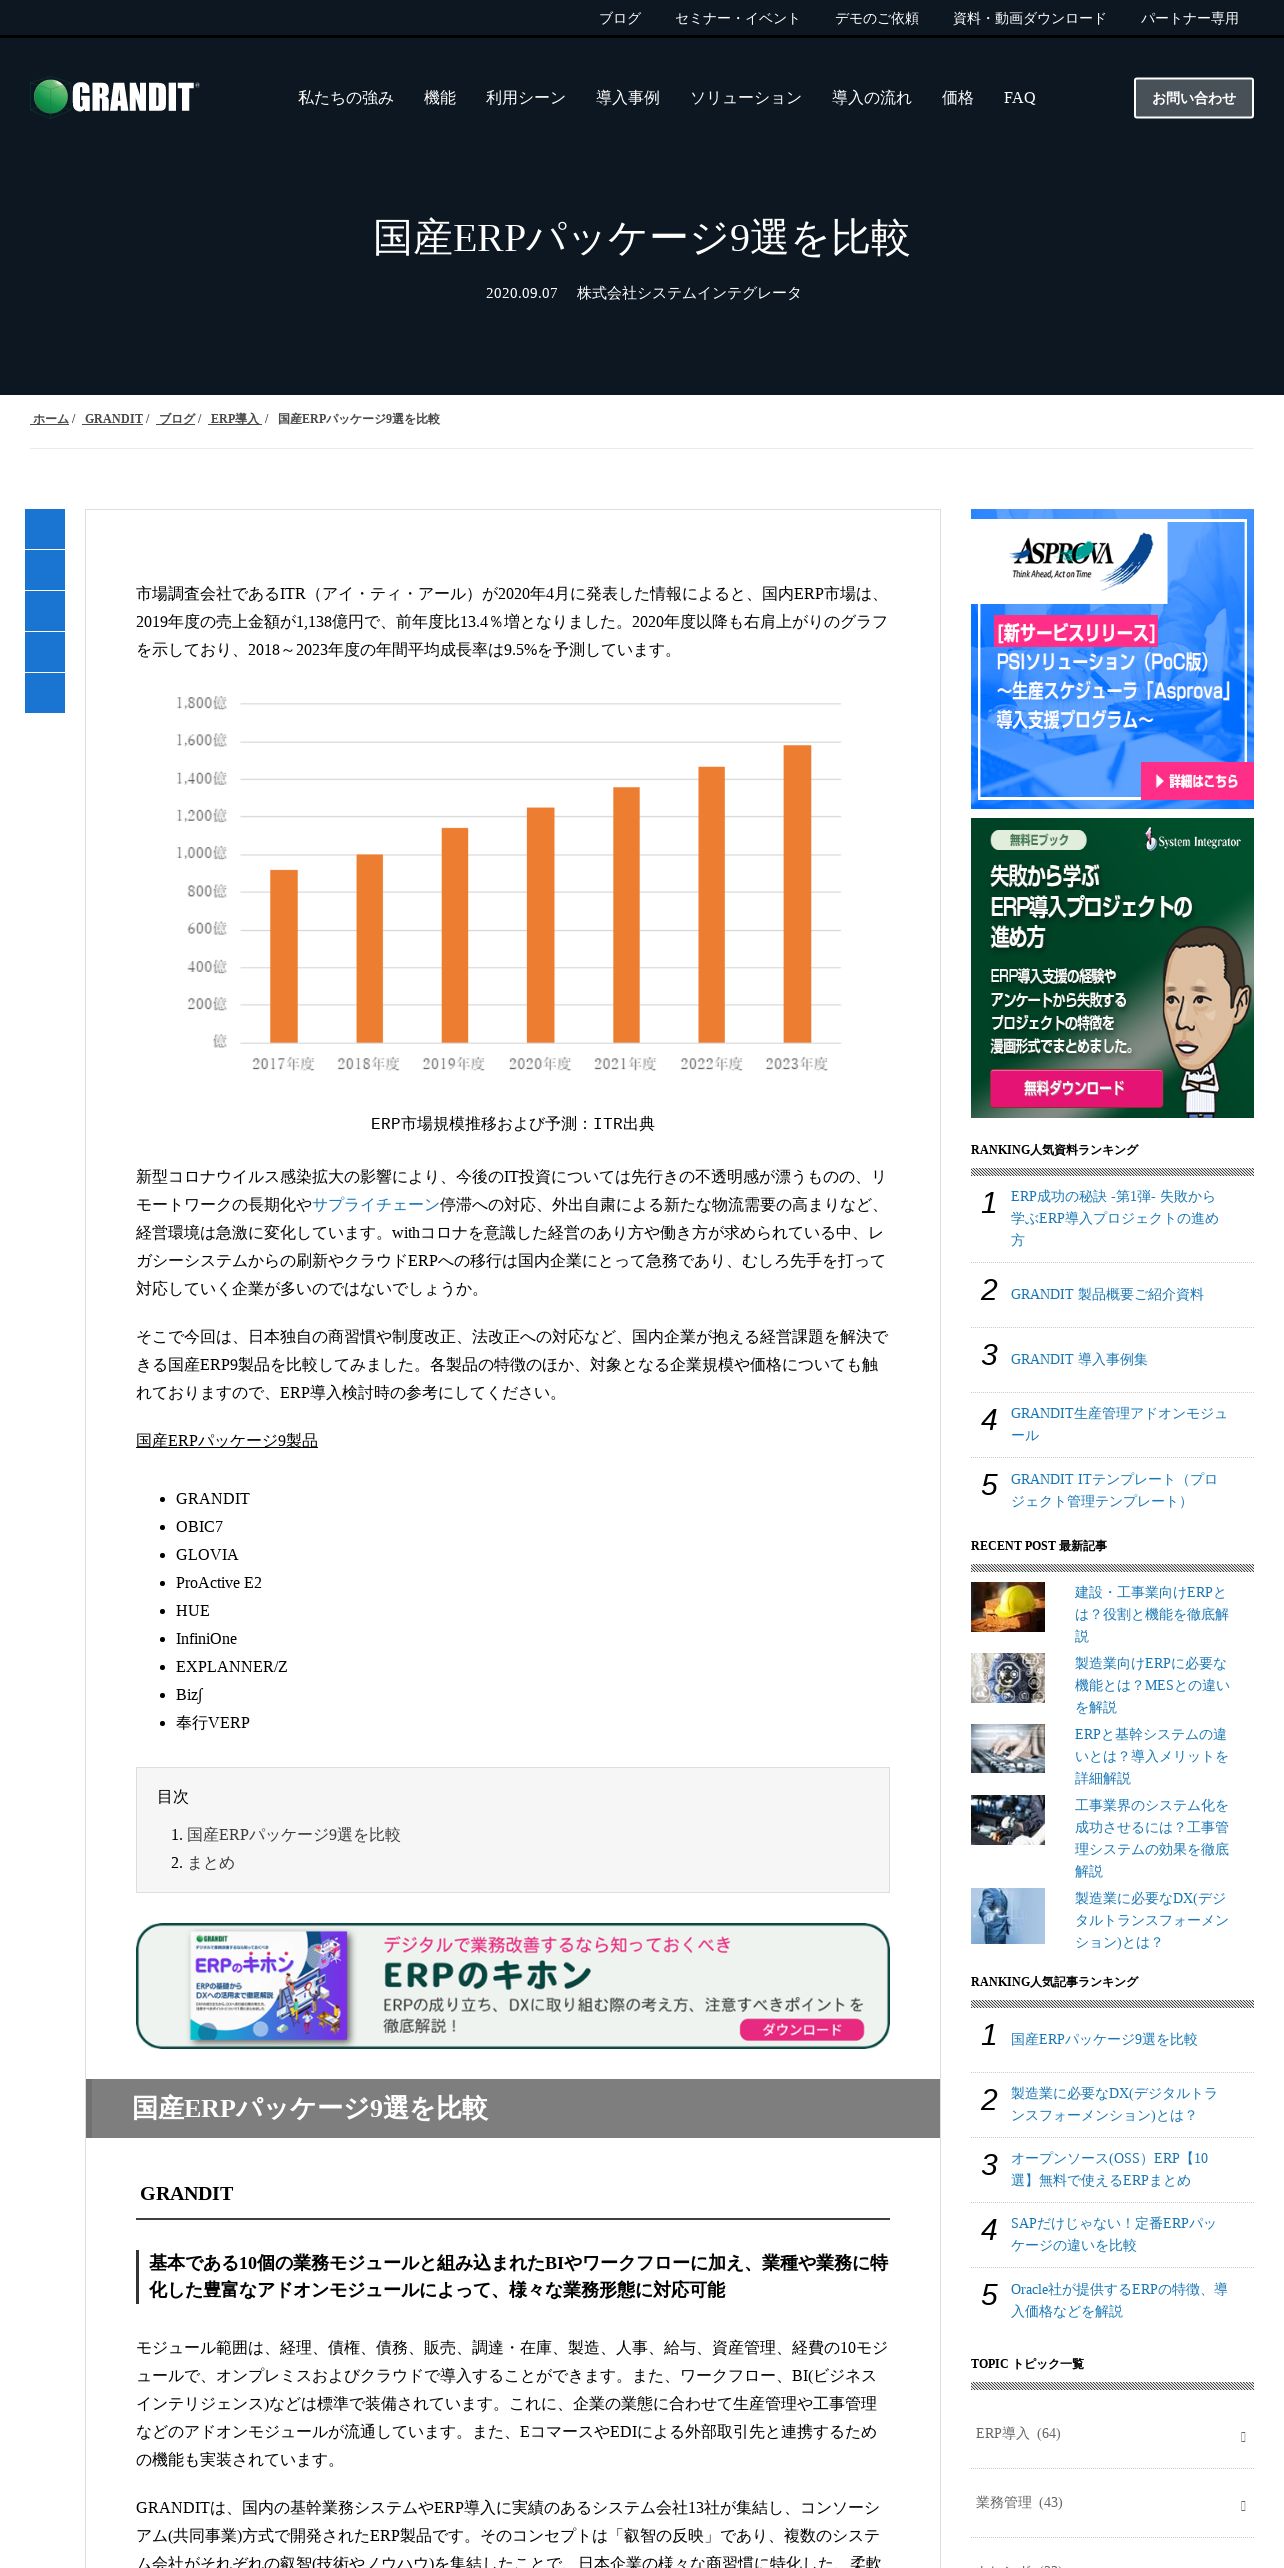1284x2568 pixels.
Task: Open ranking item ERP成功の秘訣 第1弾
Action: coord(1114,1218)
